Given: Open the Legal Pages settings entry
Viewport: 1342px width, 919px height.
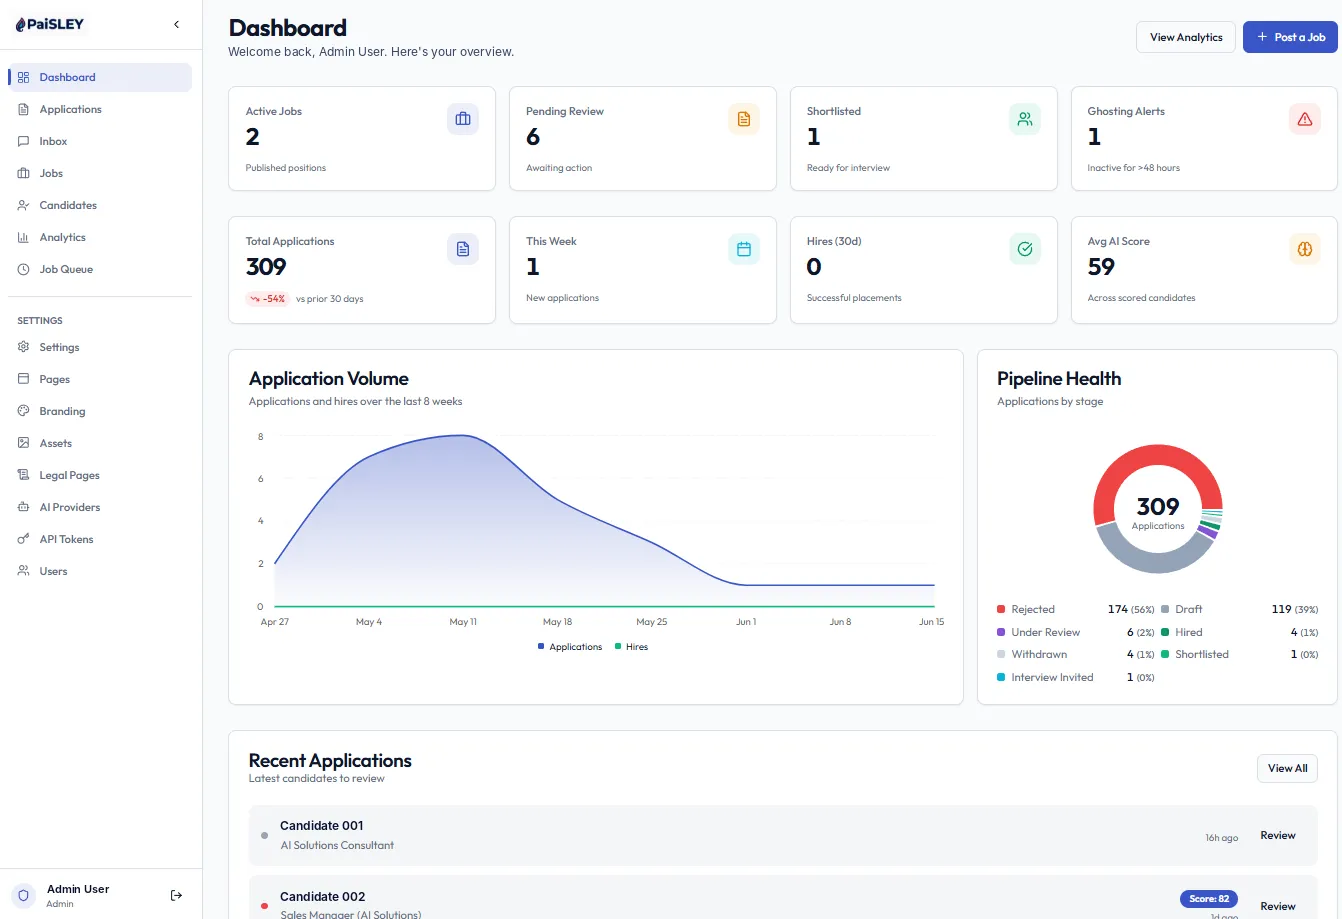Looking at the screenshot, I should (x=100, y=475).
